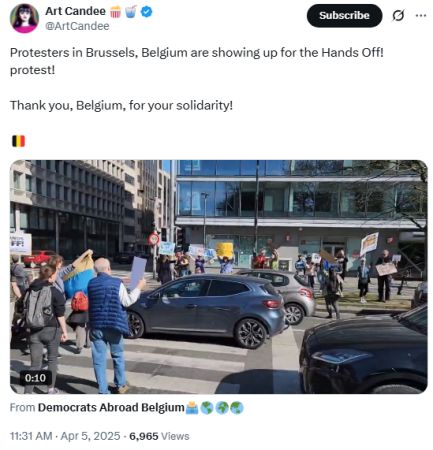This screenshot has width=433, height=450.
Task: Open Art Candee's profile avatar
Action: (24, 18)
